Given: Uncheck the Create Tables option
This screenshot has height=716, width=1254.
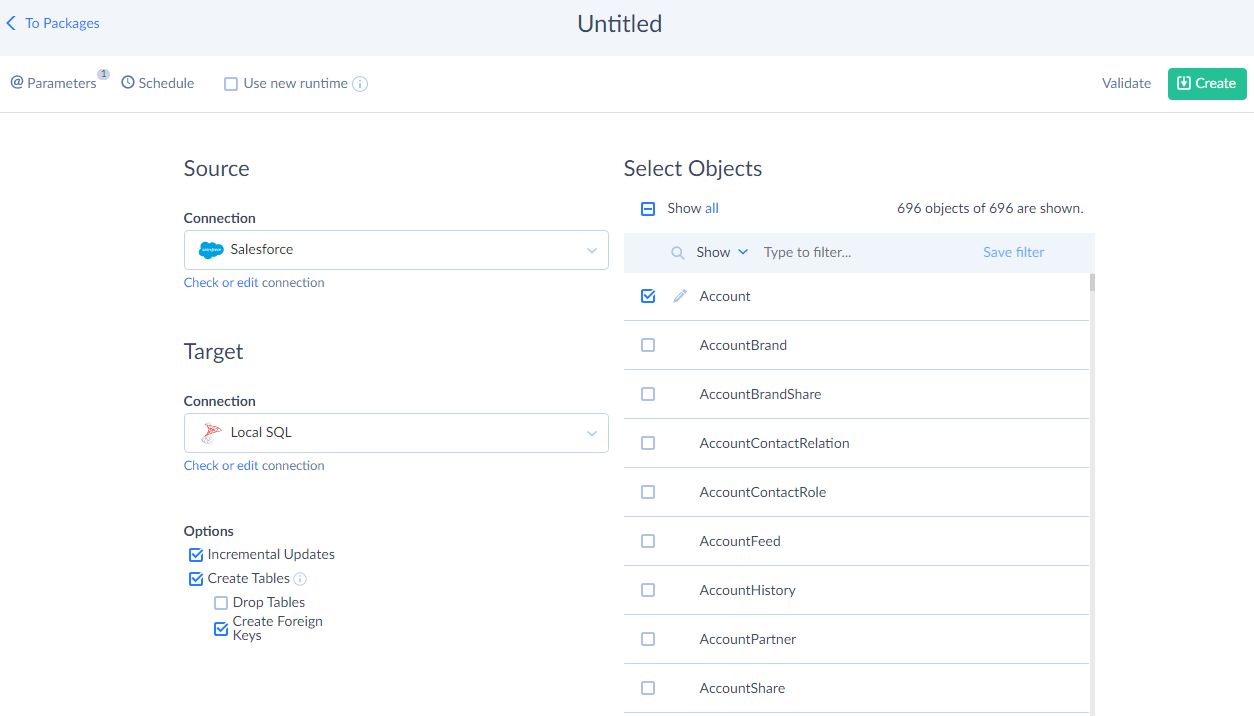Looking at the screenshot, I should click(196, 579).
